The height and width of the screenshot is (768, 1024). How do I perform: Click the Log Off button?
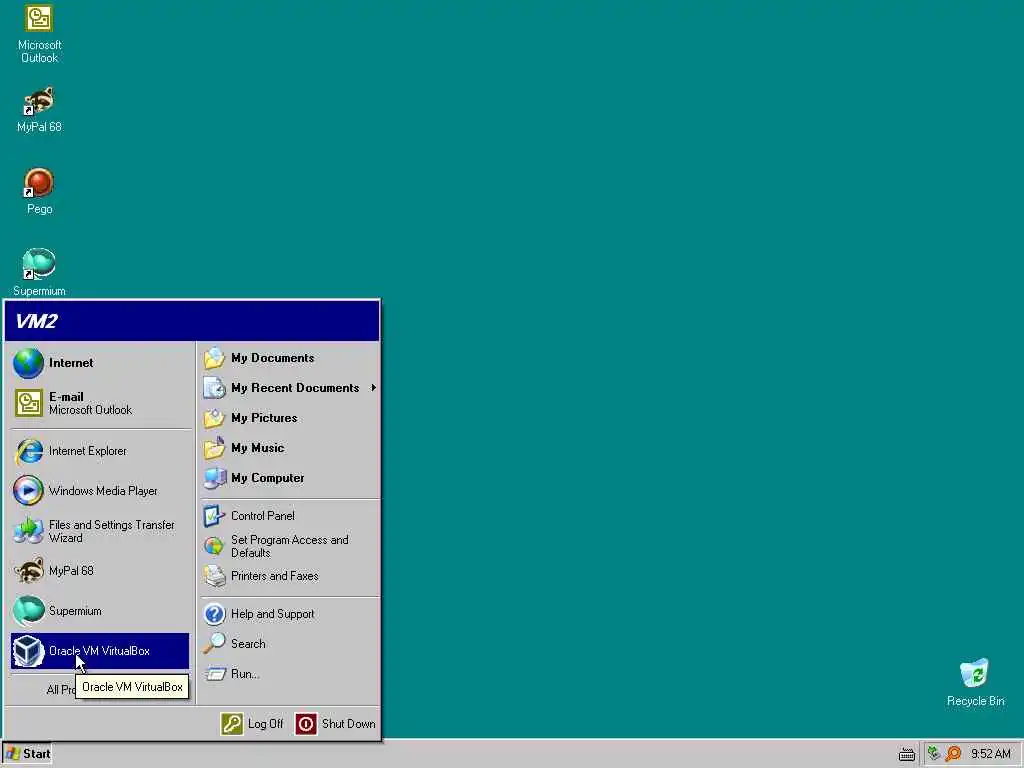point(252,724)
